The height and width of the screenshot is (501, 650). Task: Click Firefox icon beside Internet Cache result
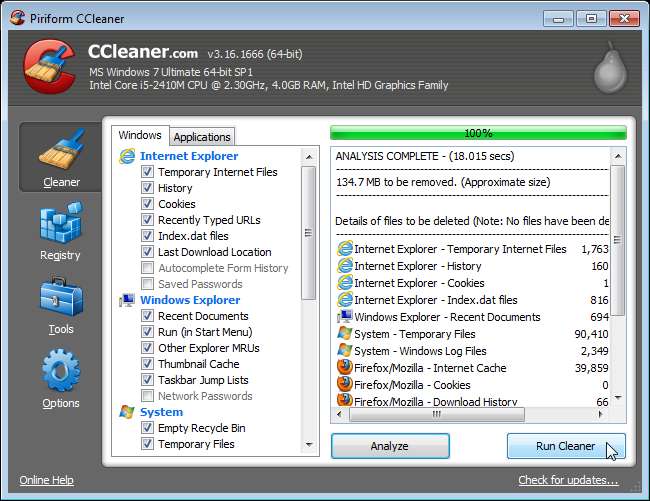(x=345, y=368)
